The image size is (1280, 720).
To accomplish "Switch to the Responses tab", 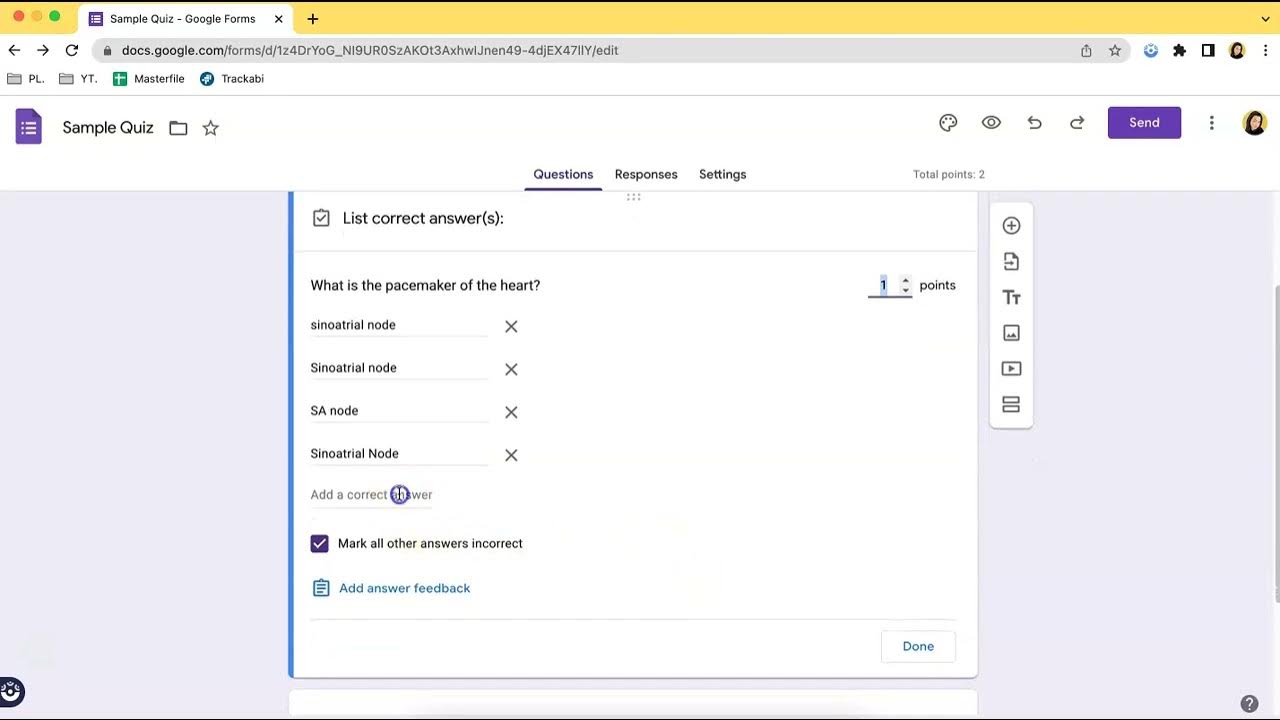I will [x=646, y=174].
